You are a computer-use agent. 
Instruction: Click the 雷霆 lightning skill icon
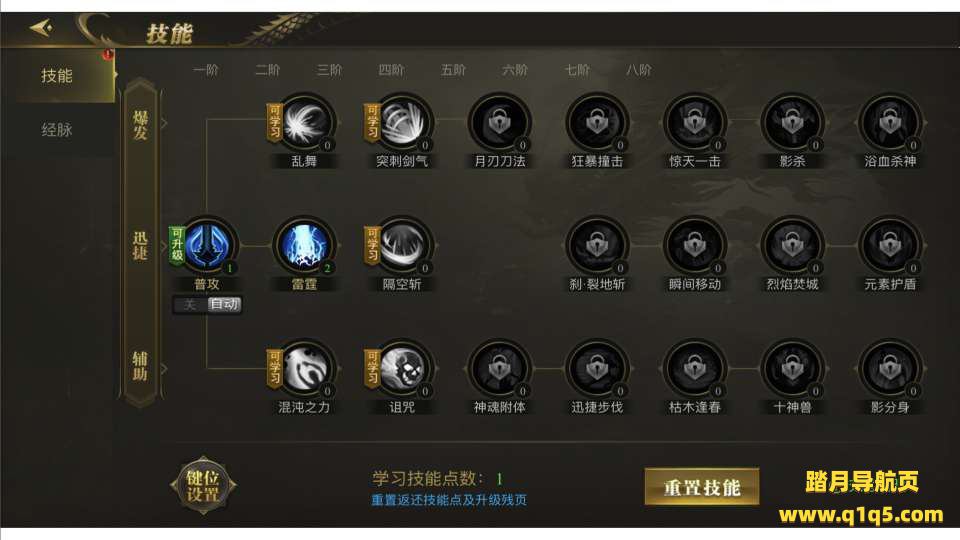(304, 246)
